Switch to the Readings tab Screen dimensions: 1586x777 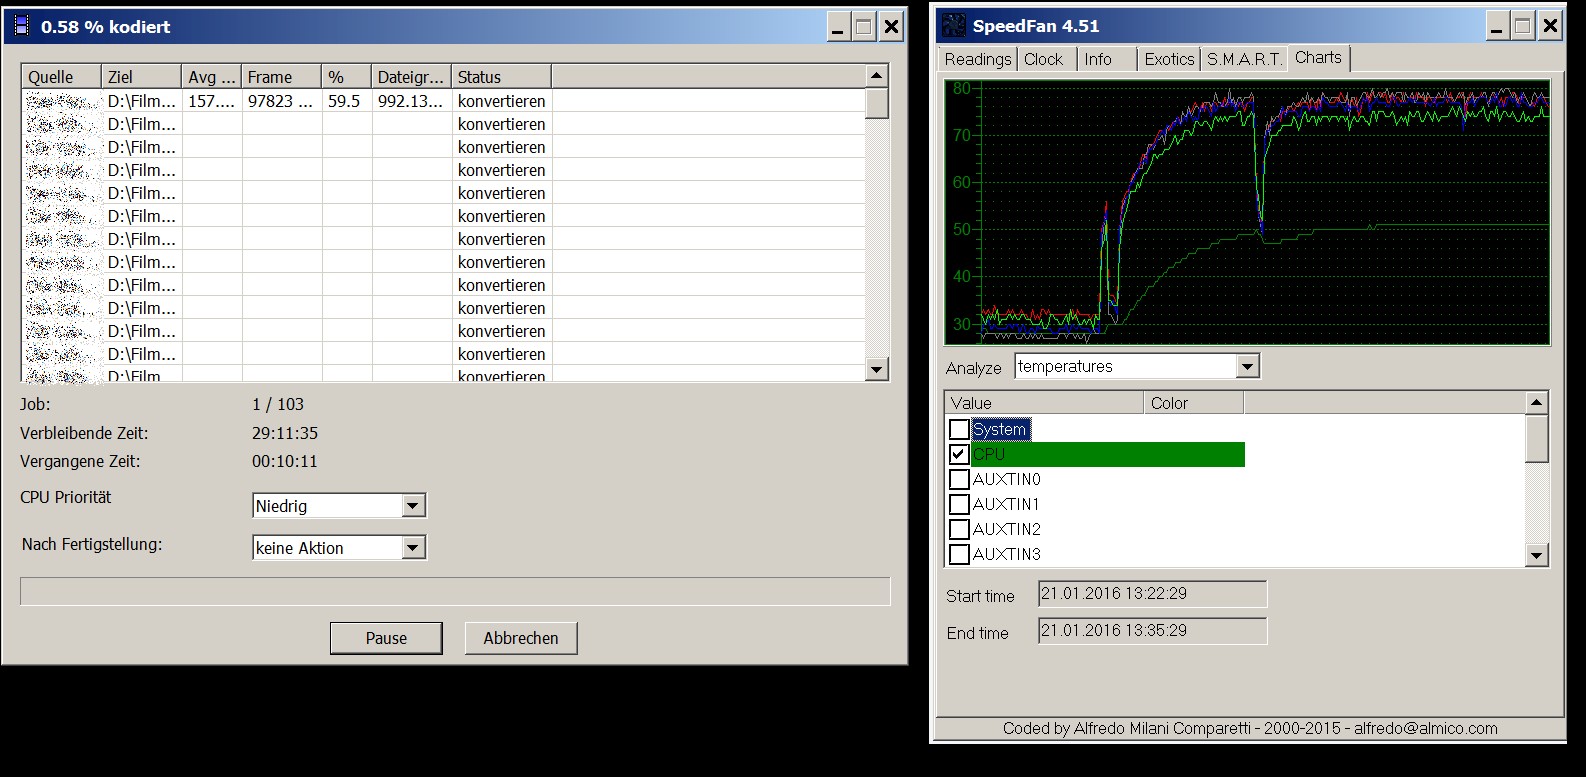coord(977,59)
